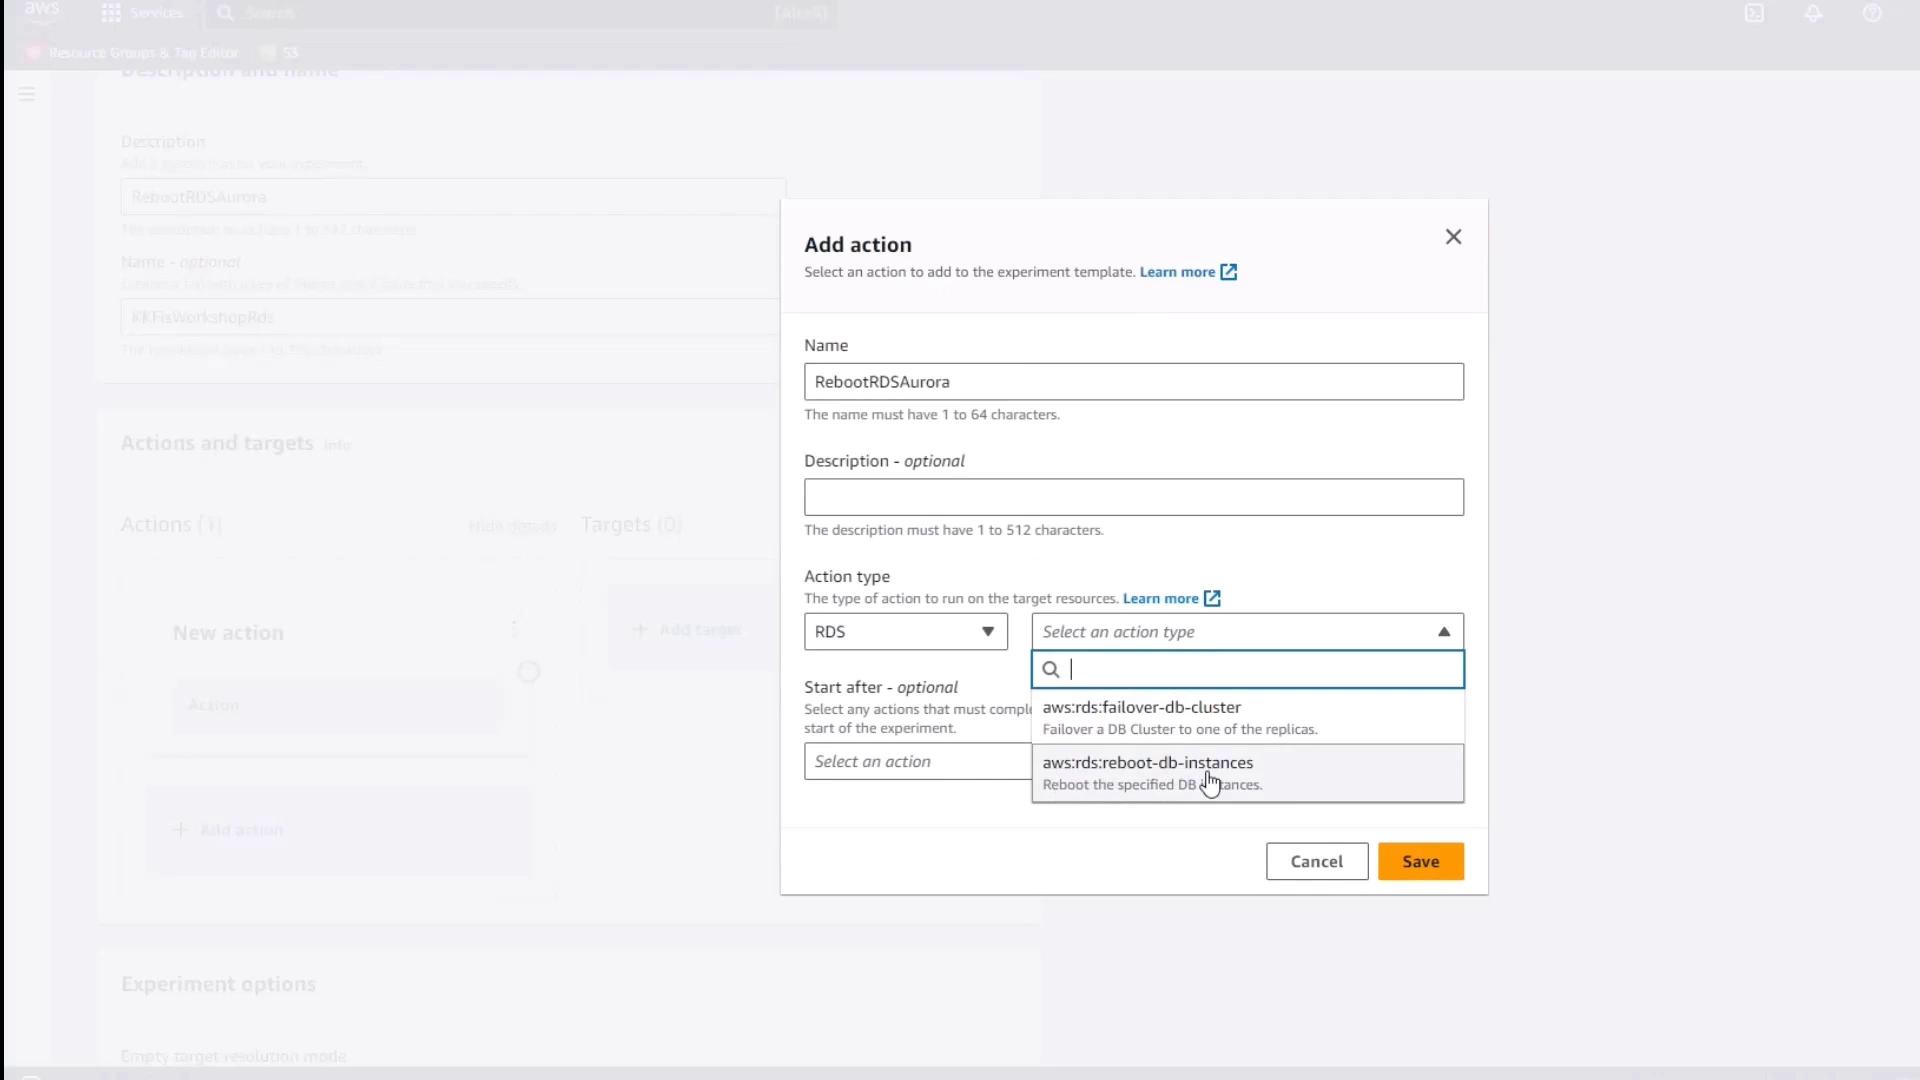Open the help question mark icon
The height and width of the screenshot is (1080, 1920).
point(1872,13)
